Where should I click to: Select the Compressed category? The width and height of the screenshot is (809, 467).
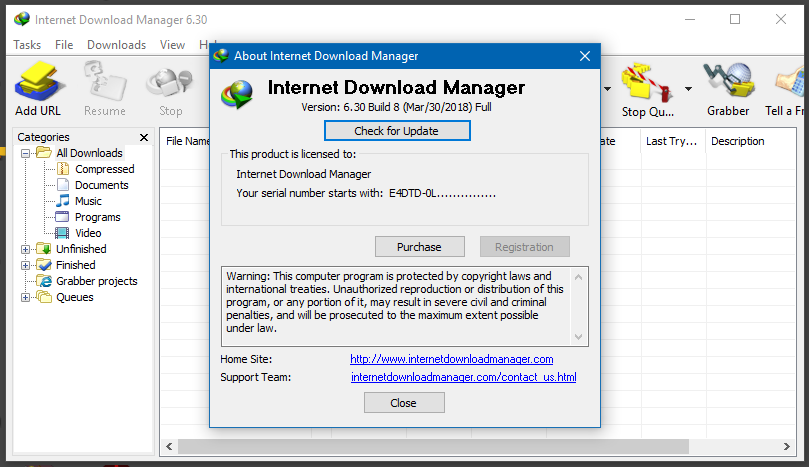point(105,169)
